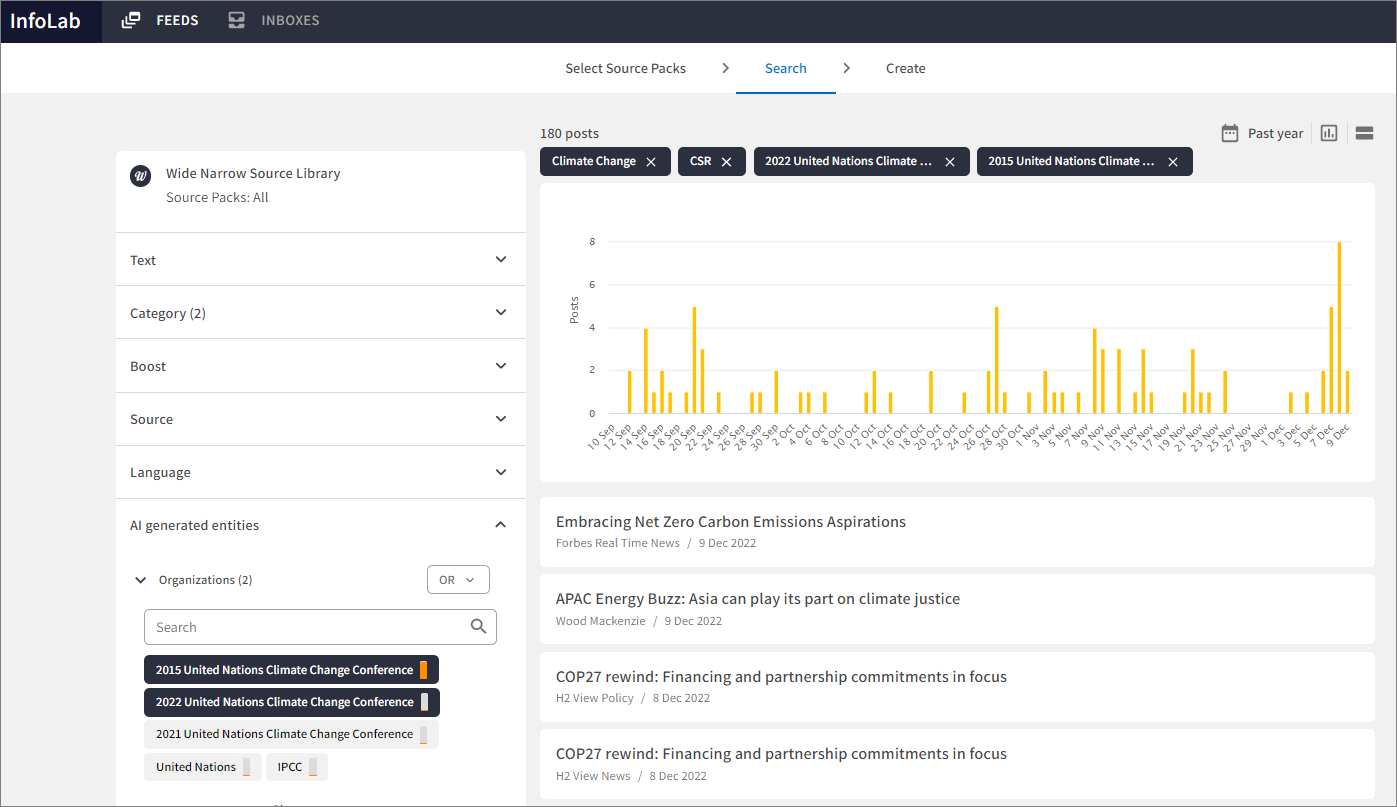Viewport: 1397px width, 807px height.
Task: Go to Select Source Packs step
Action: (625, 69)
